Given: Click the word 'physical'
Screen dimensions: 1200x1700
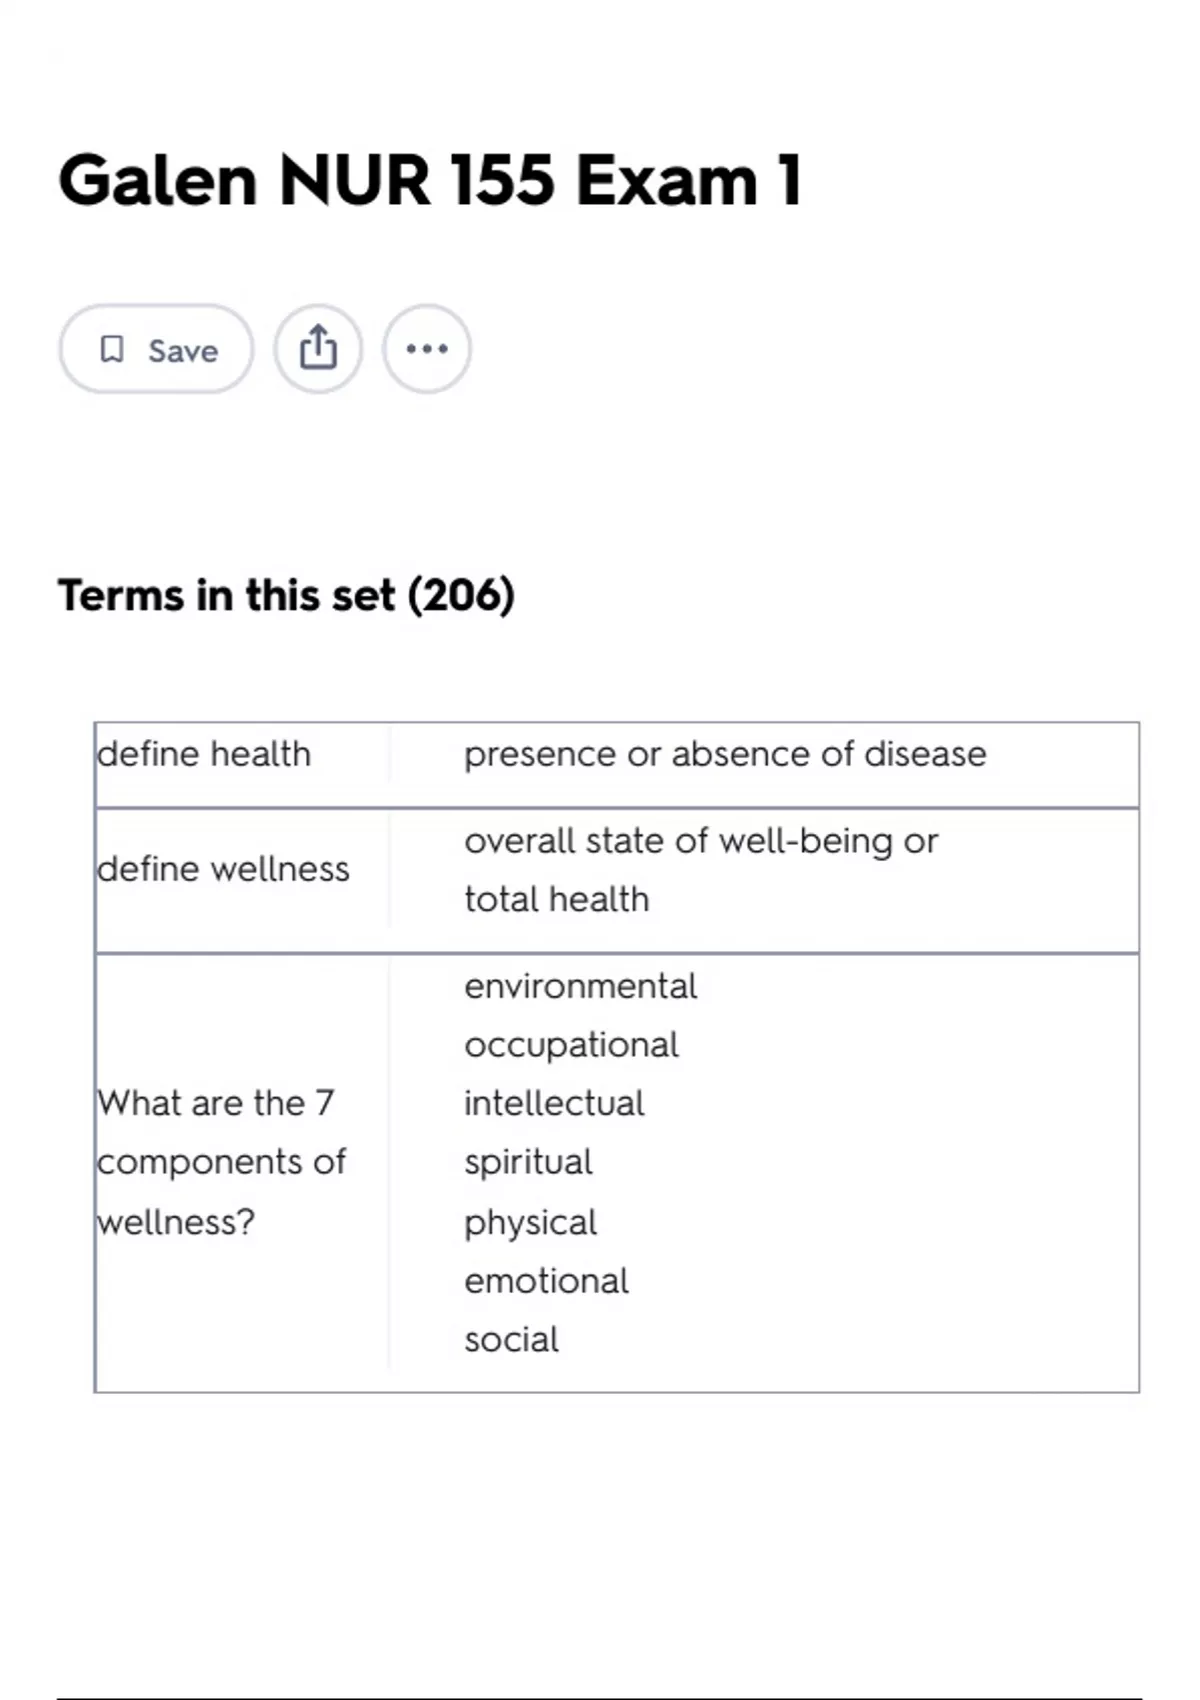Looking at the screenshot, I should 530,1222.
